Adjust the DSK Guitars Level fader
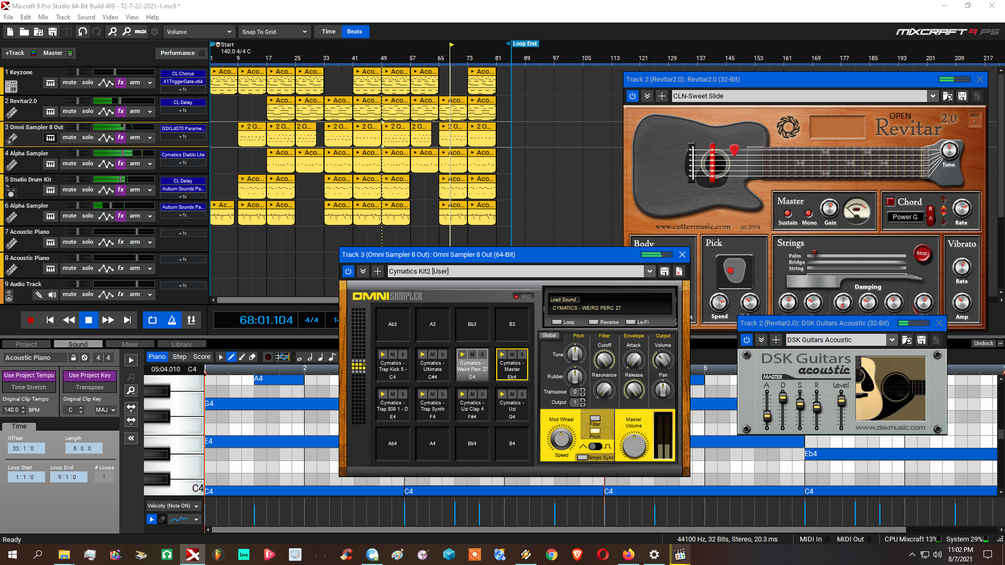1005x565 pixels. [x=841, y=402]
